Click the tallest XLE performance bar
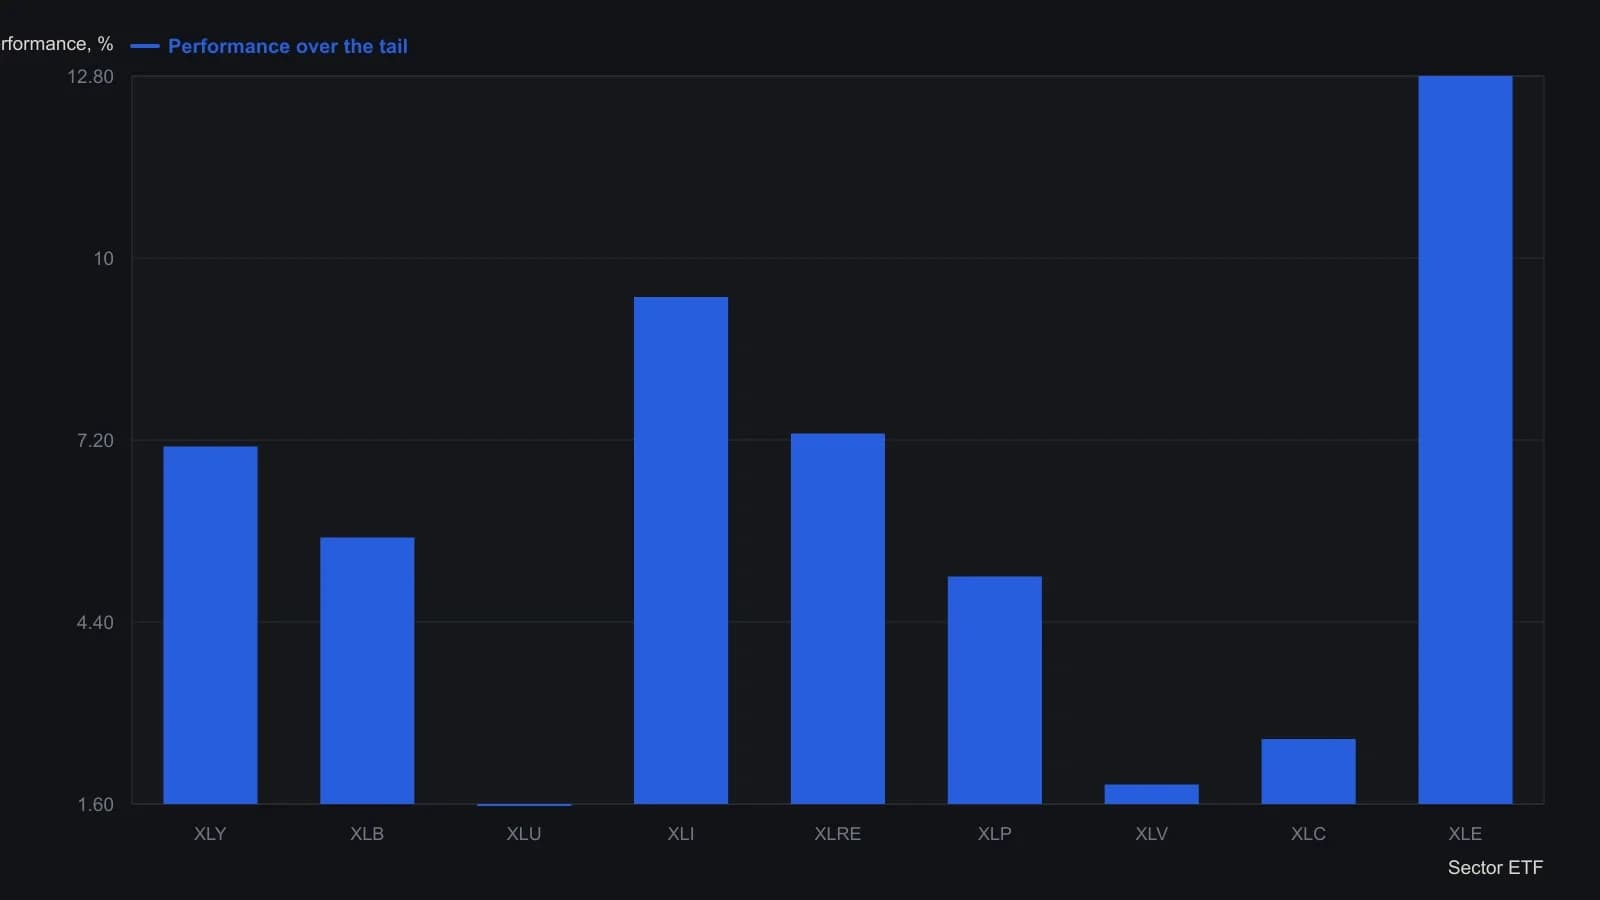The height and width of the screenshot is (900, 1600). 1466,440
